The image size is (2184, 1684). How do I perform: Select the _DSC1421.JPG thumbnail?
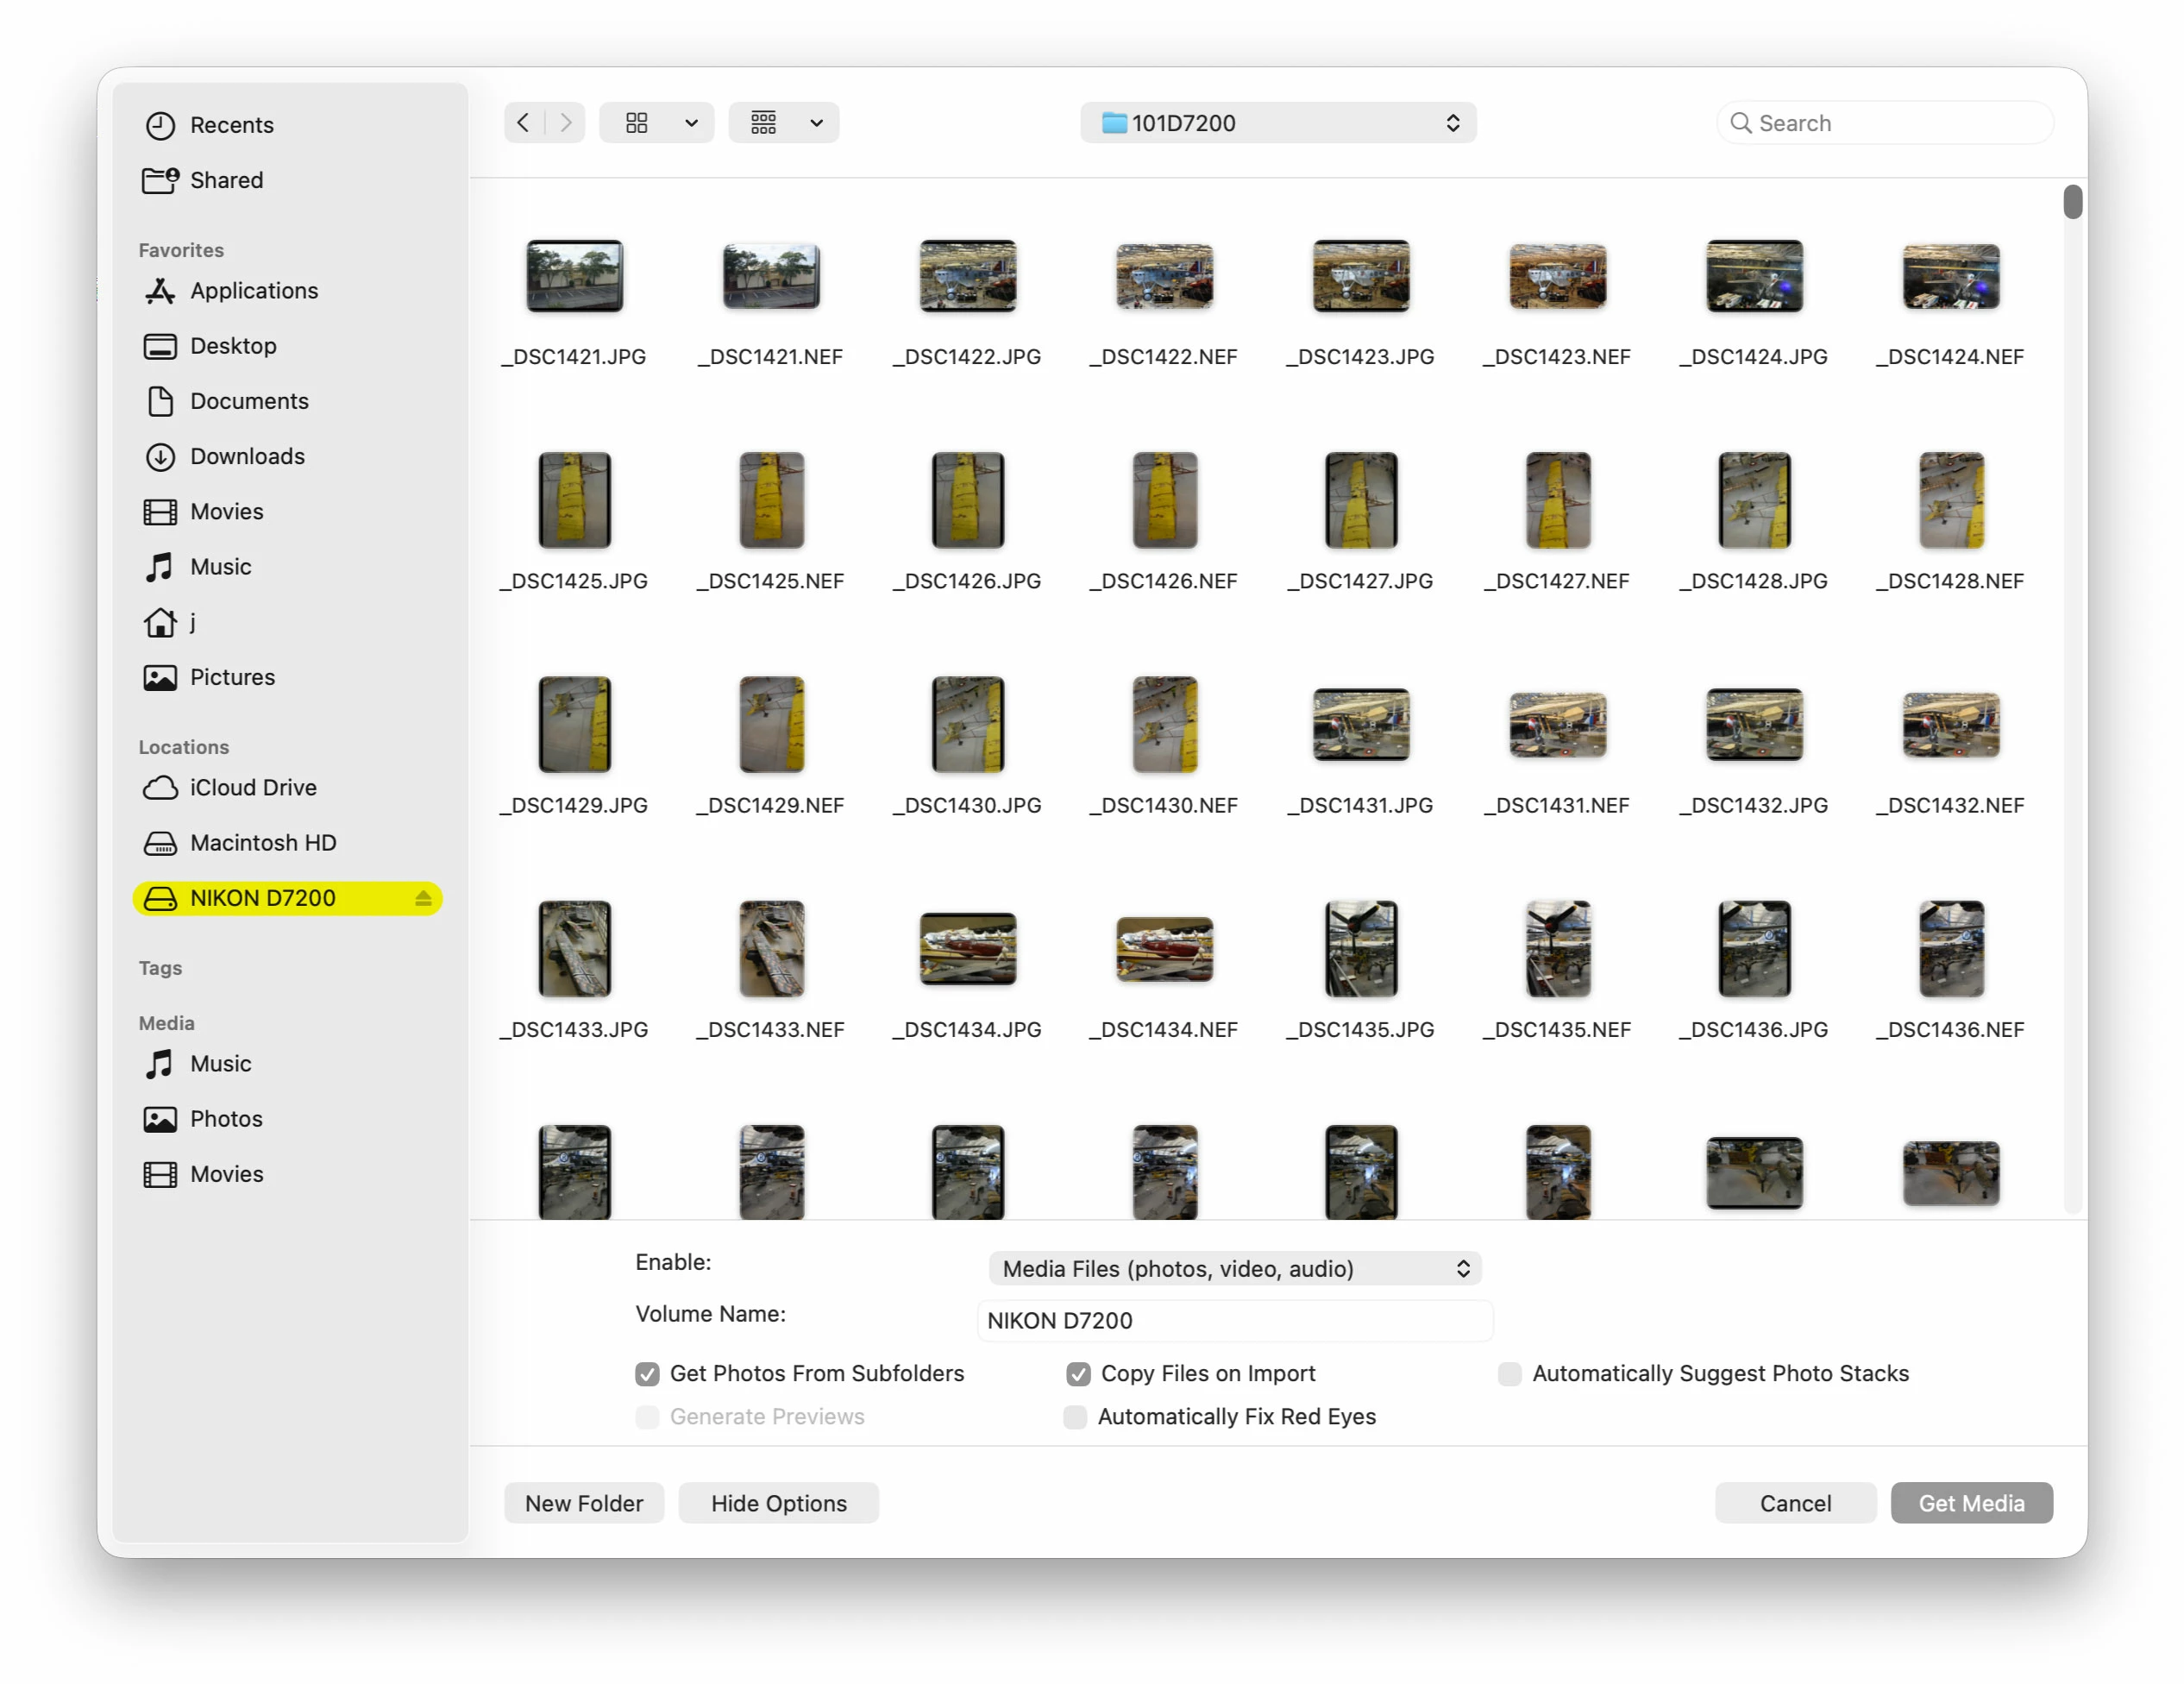click(575, 276)
